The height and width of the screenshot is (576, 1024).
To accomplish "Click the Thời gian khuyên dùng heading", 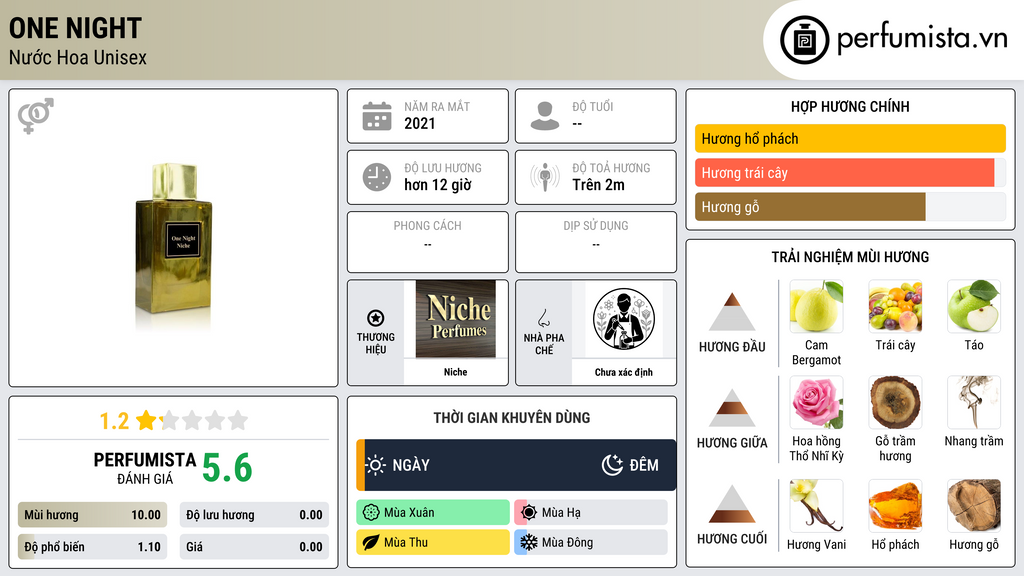I will point(512,418).
